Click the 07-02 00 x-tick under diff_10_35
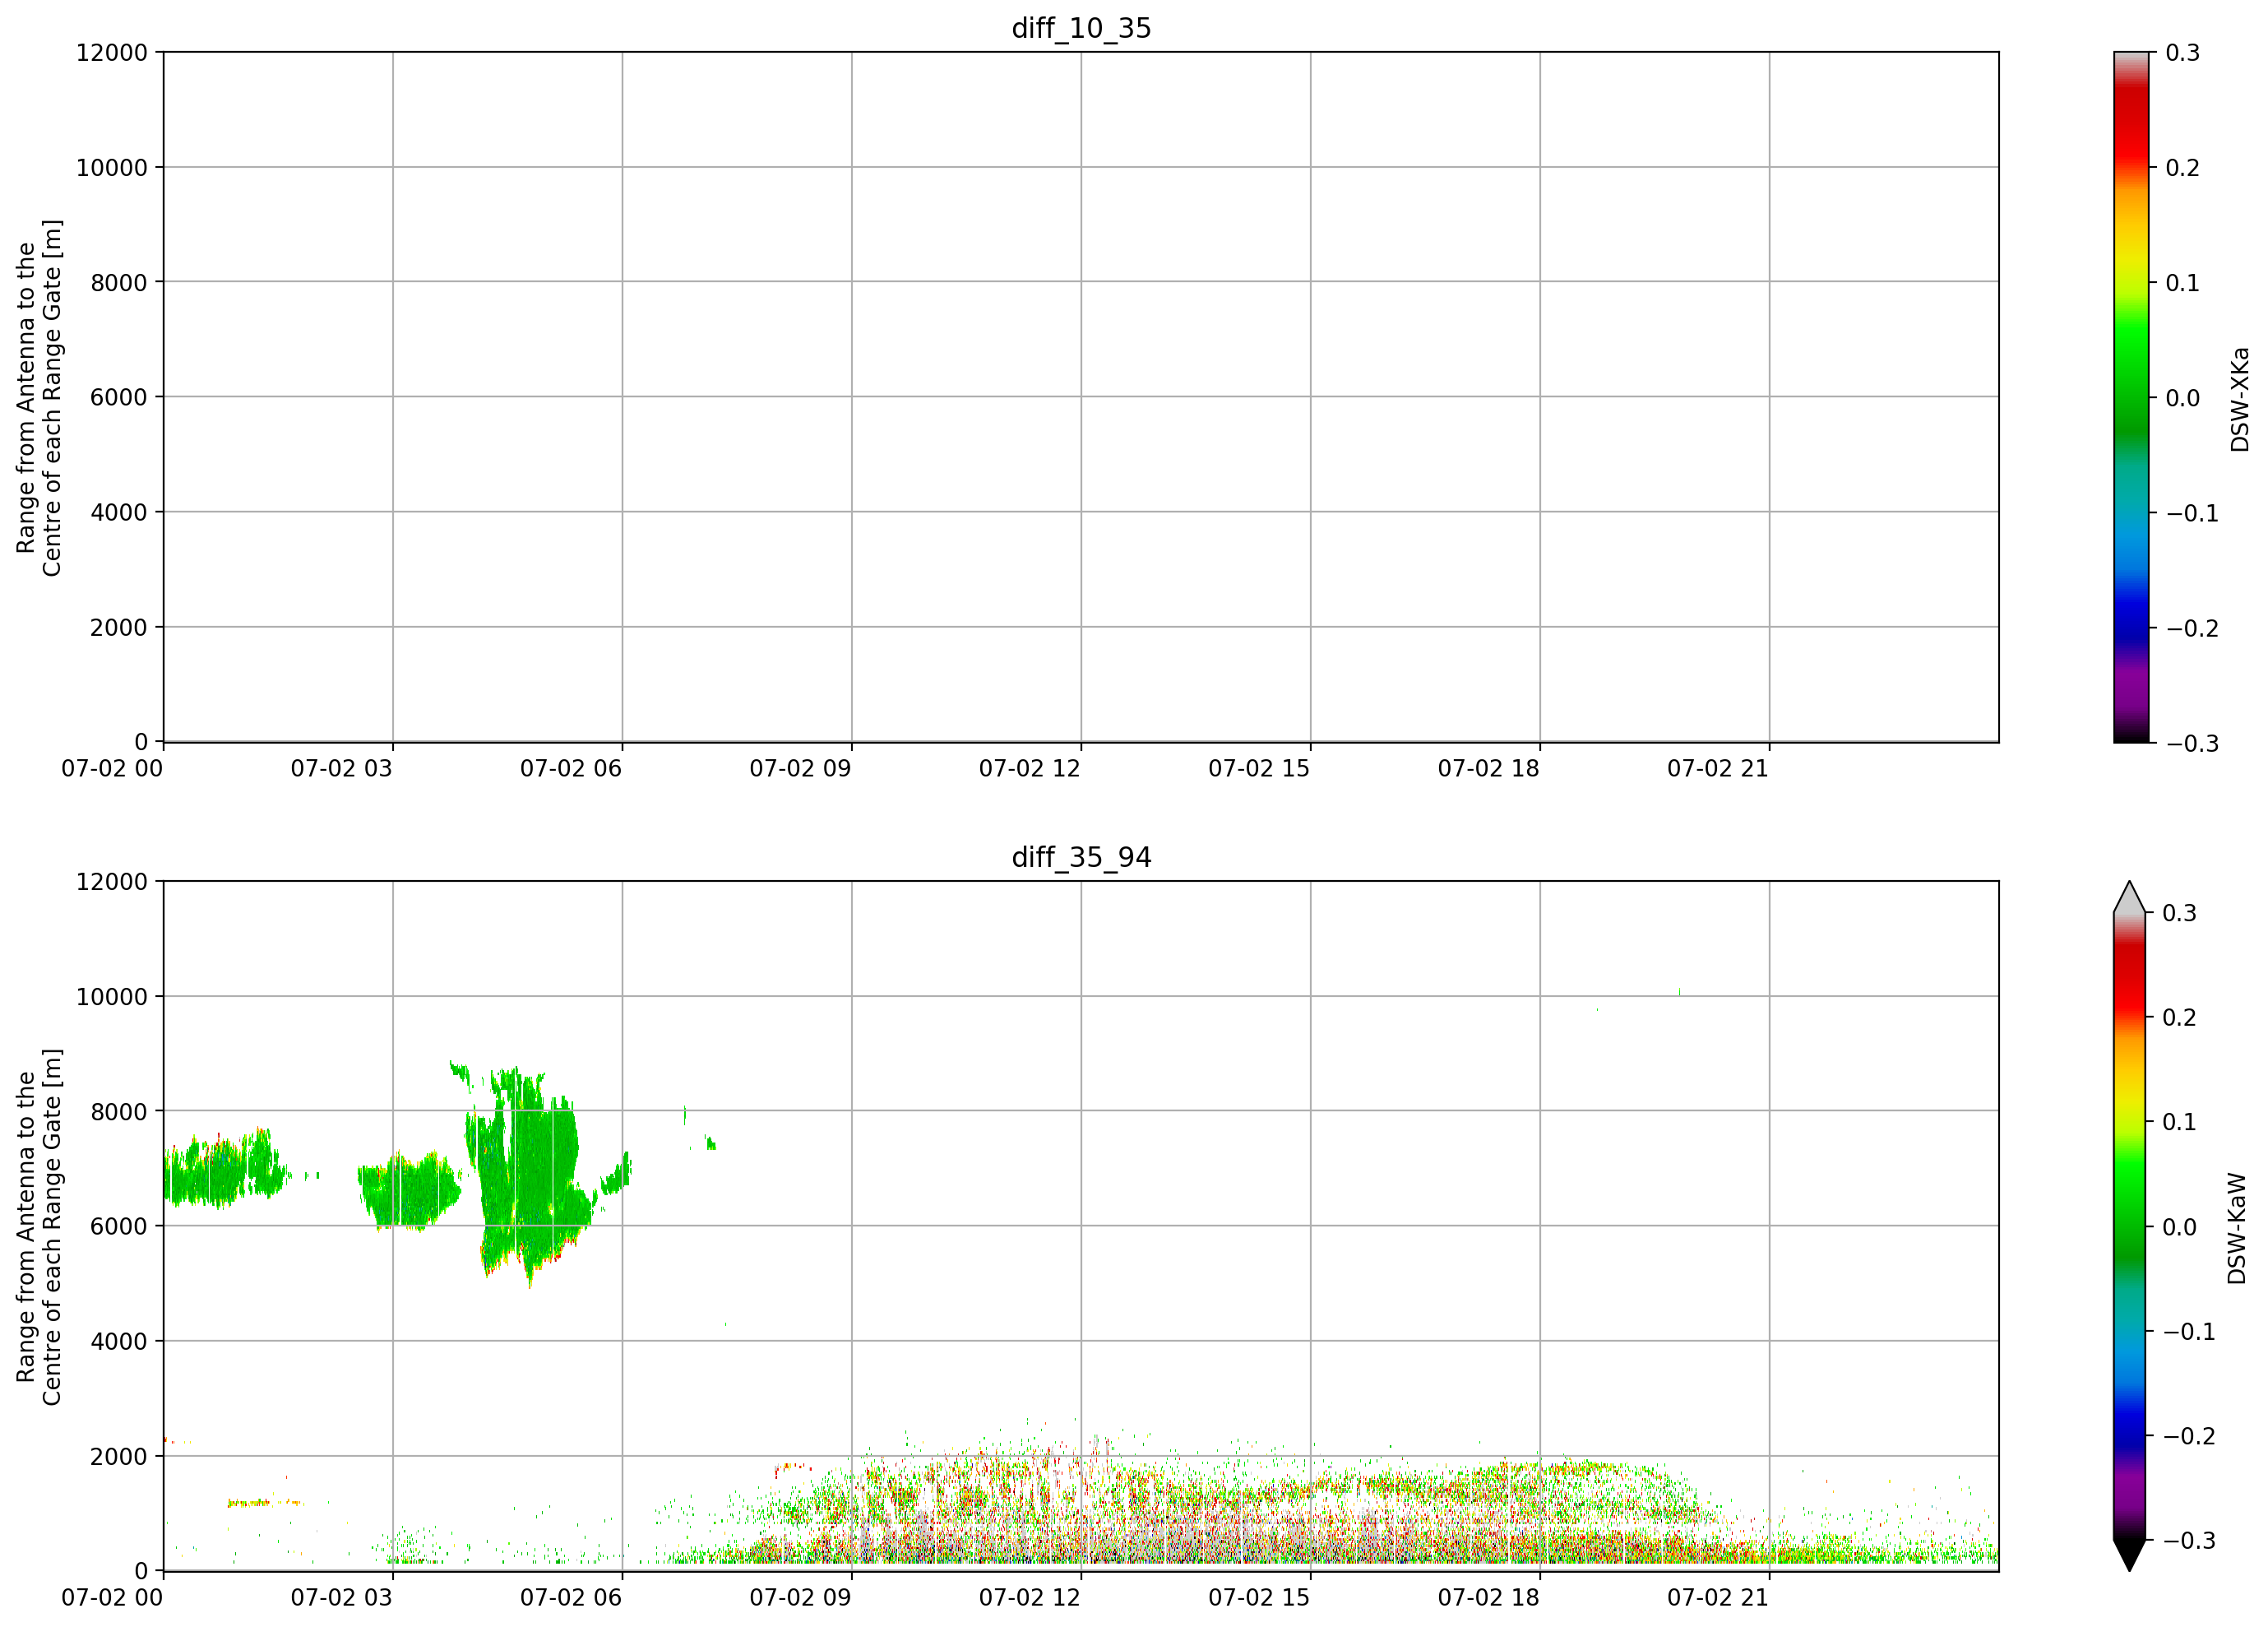The height and width of the screenshot is (1627, 2268). coord(112,768)
